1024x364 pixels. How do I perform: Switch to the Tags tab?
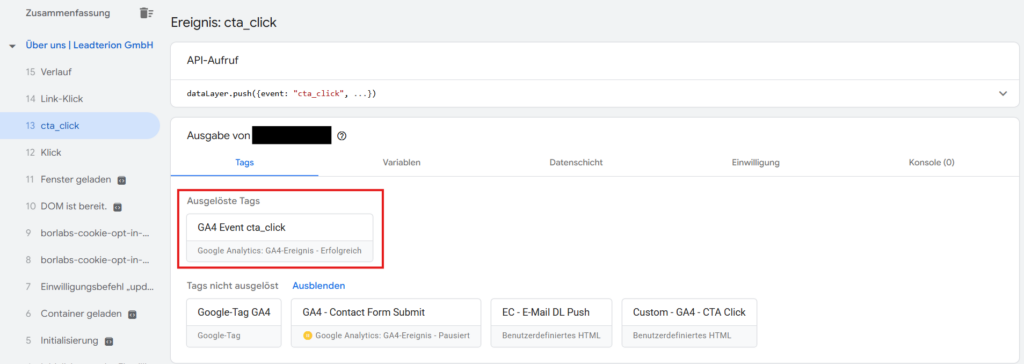pos(244,163)
